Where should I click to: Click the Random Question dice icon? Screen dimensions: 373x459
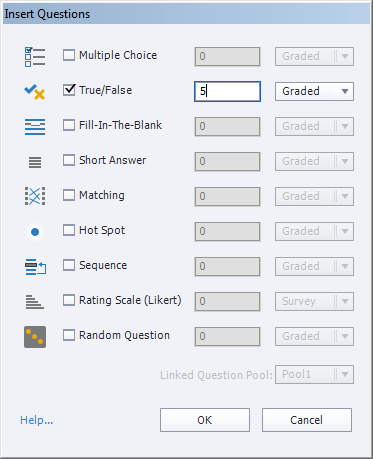35,337
